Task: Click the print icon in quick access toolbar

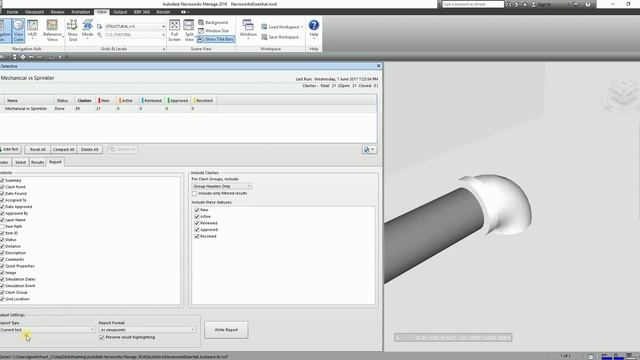Action: tap(23, 57)
